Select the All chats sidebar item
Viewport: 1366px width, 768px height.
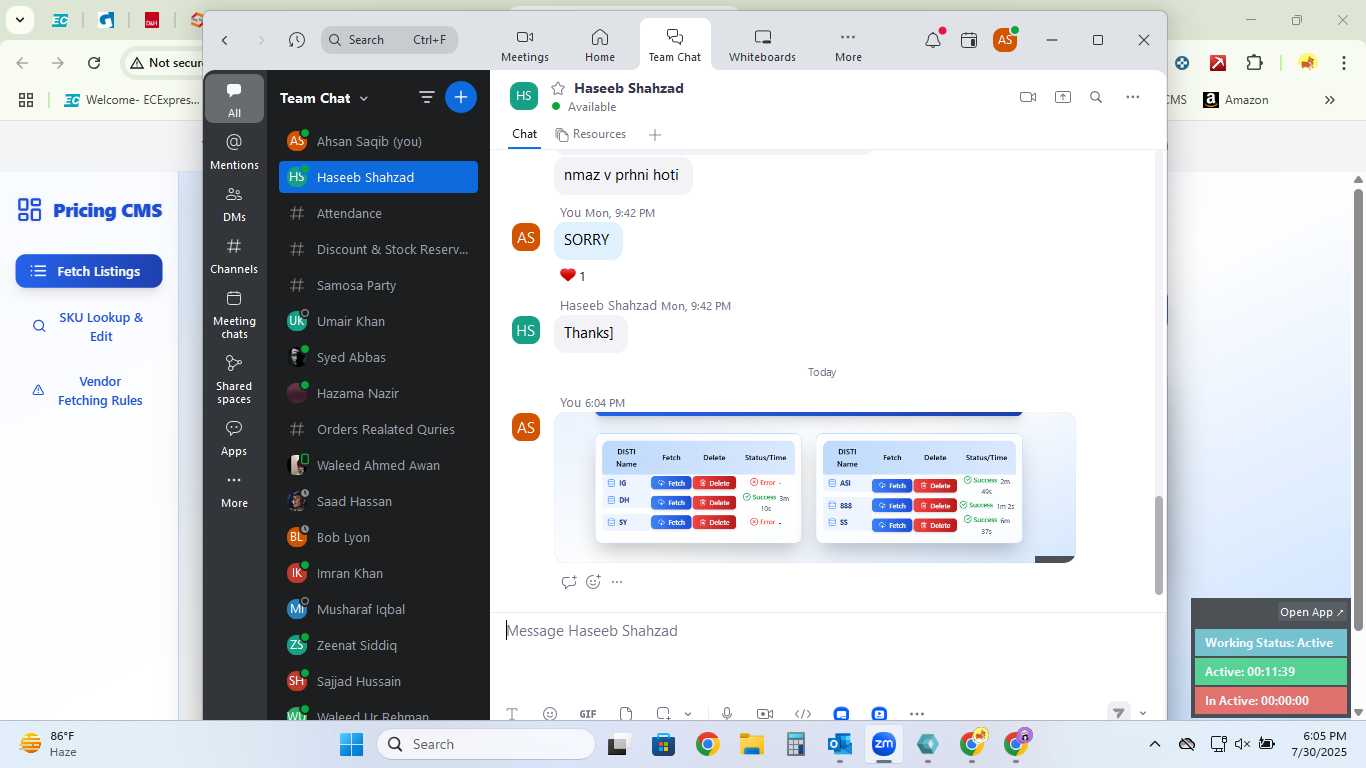point(234,98)
